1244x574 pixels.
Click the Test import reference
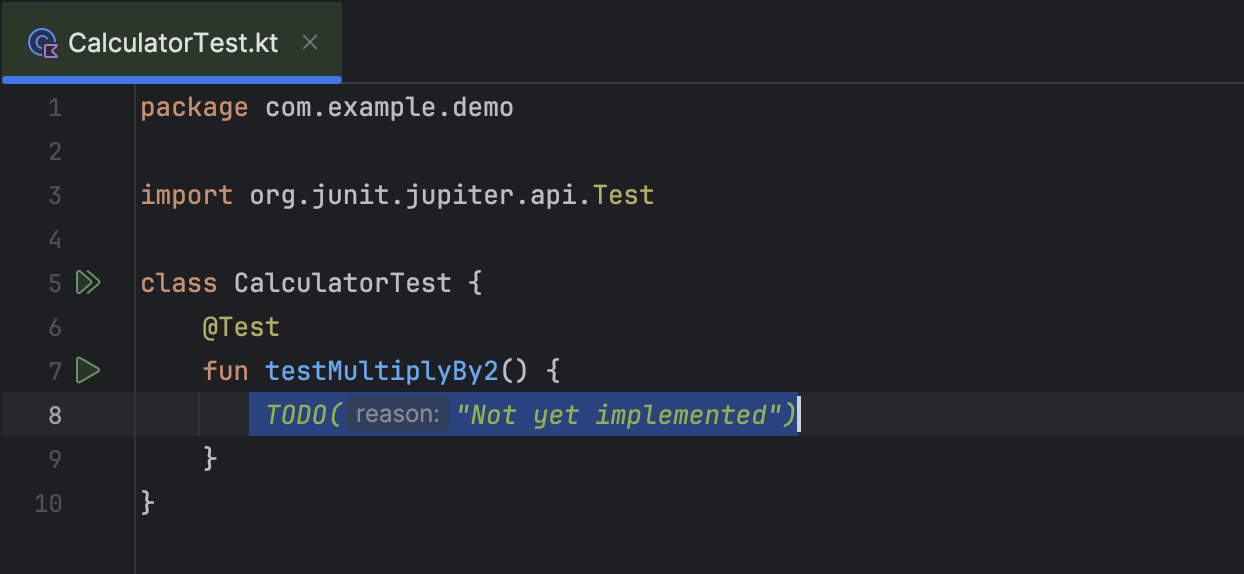(623, 195)
